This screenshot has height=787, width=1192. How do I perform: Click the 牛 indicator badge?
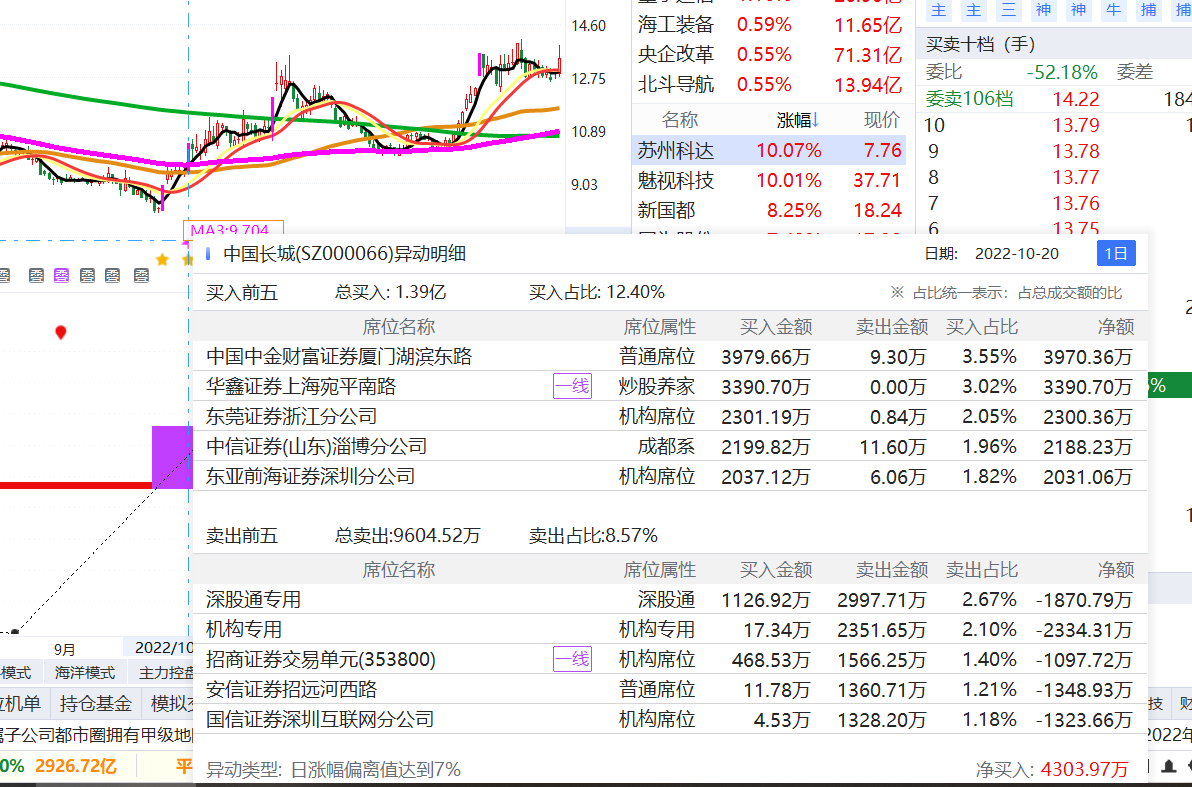[x=1114, y=10]
